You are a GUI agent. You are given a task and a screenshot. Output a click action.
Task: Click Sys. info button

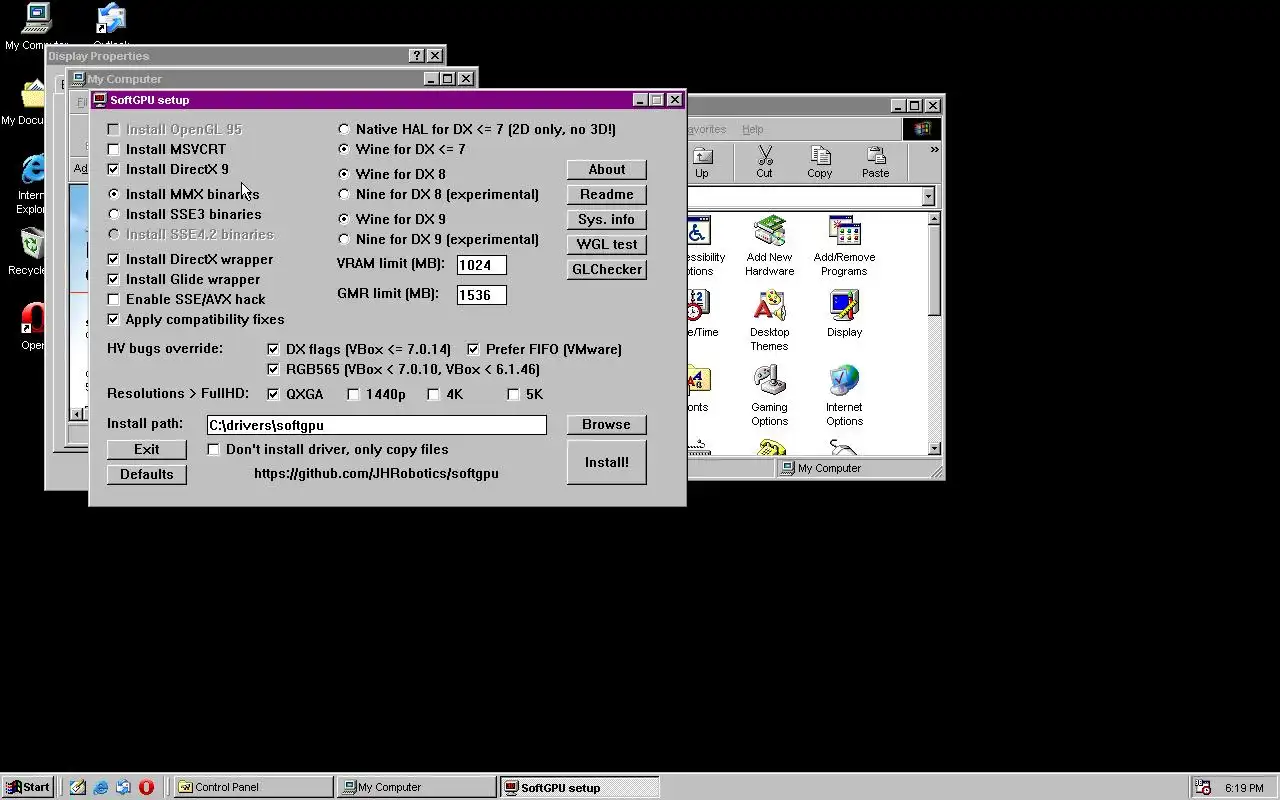pyautogui.click(x=607, y=219)
